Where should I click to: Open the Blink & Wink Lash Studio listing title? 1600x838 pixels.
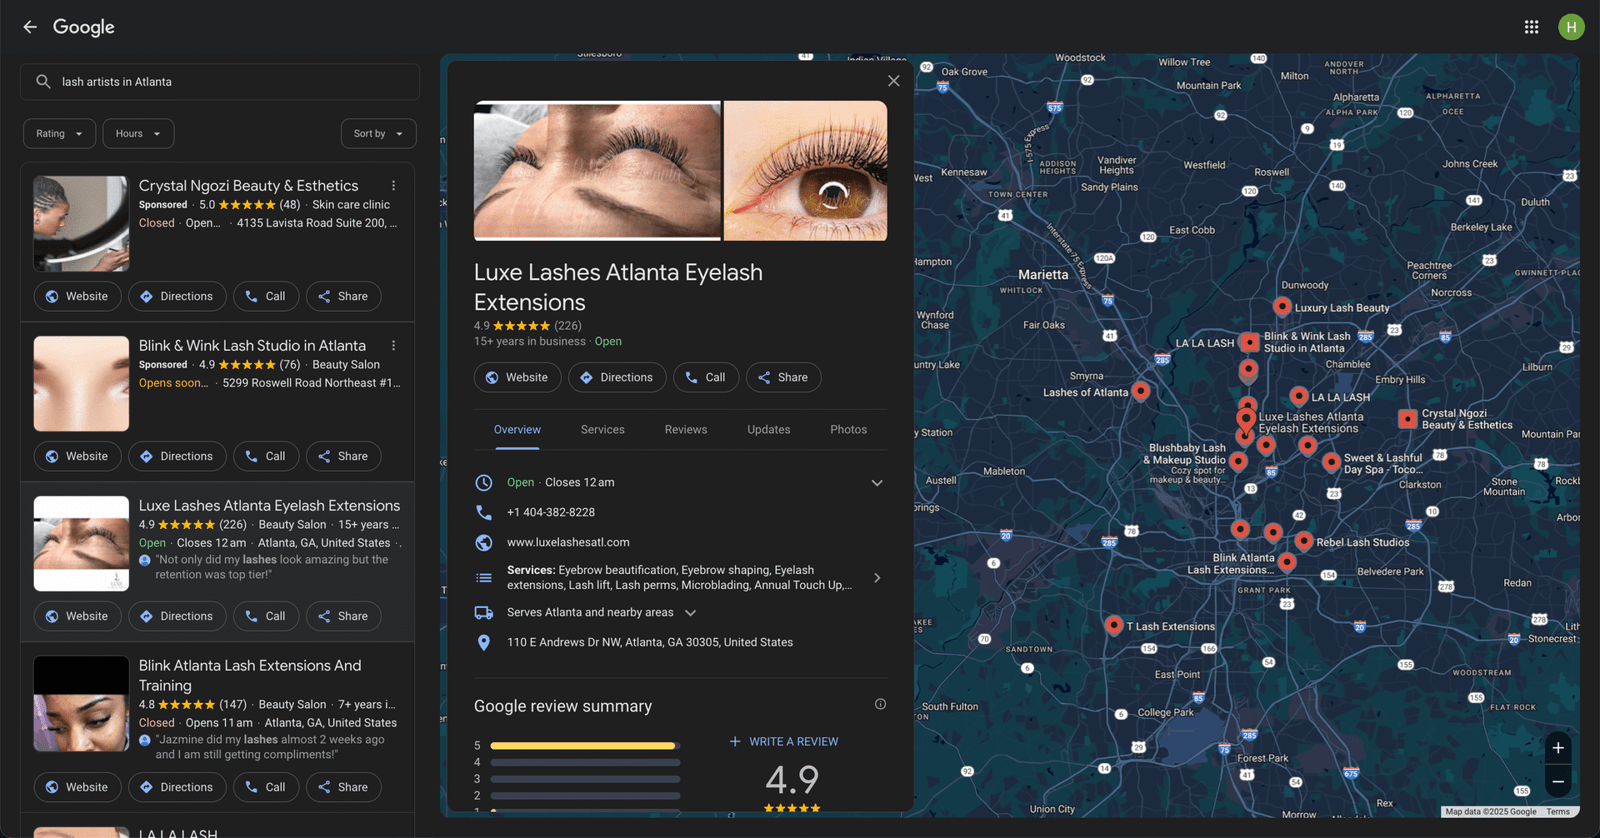click(x=252, y=346)
